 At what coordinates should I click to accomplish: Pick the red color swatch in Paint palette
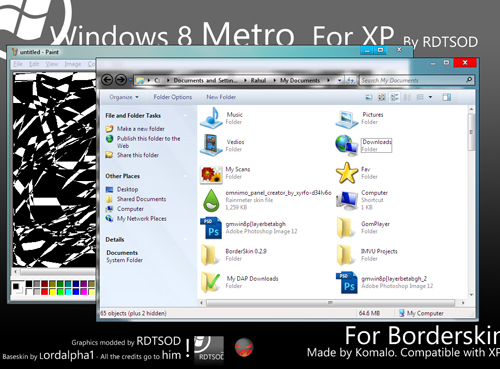pyautogui.click(x=44, y=292)
